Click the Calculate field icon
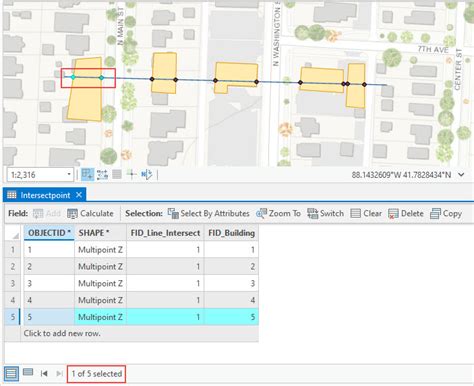 click(x=72, y=214)
